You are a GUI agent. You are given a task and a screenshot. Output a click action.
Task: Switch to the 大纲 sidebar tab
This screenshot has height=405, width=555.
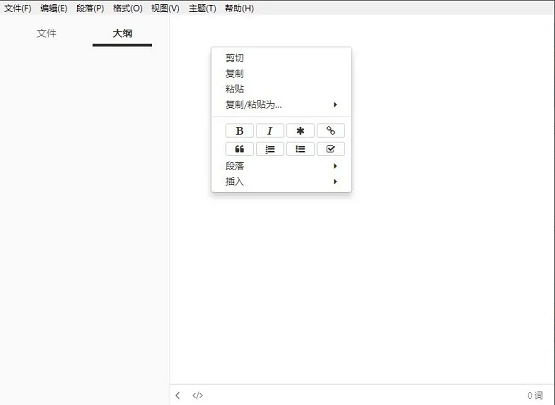point(122,34)
